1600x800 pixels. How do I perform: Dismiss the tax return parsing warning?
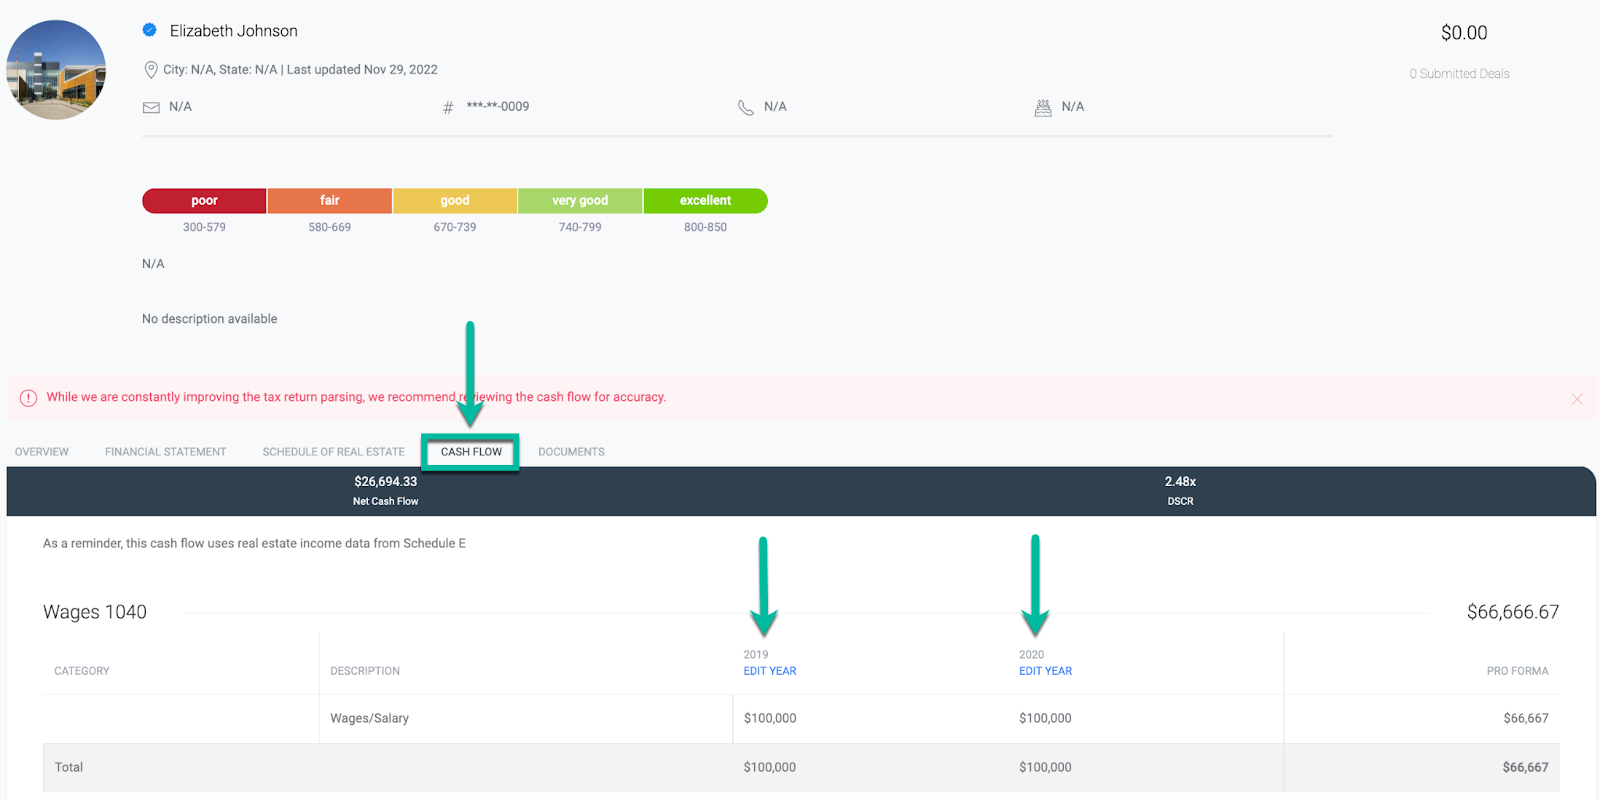click(x=1577, y=399)
